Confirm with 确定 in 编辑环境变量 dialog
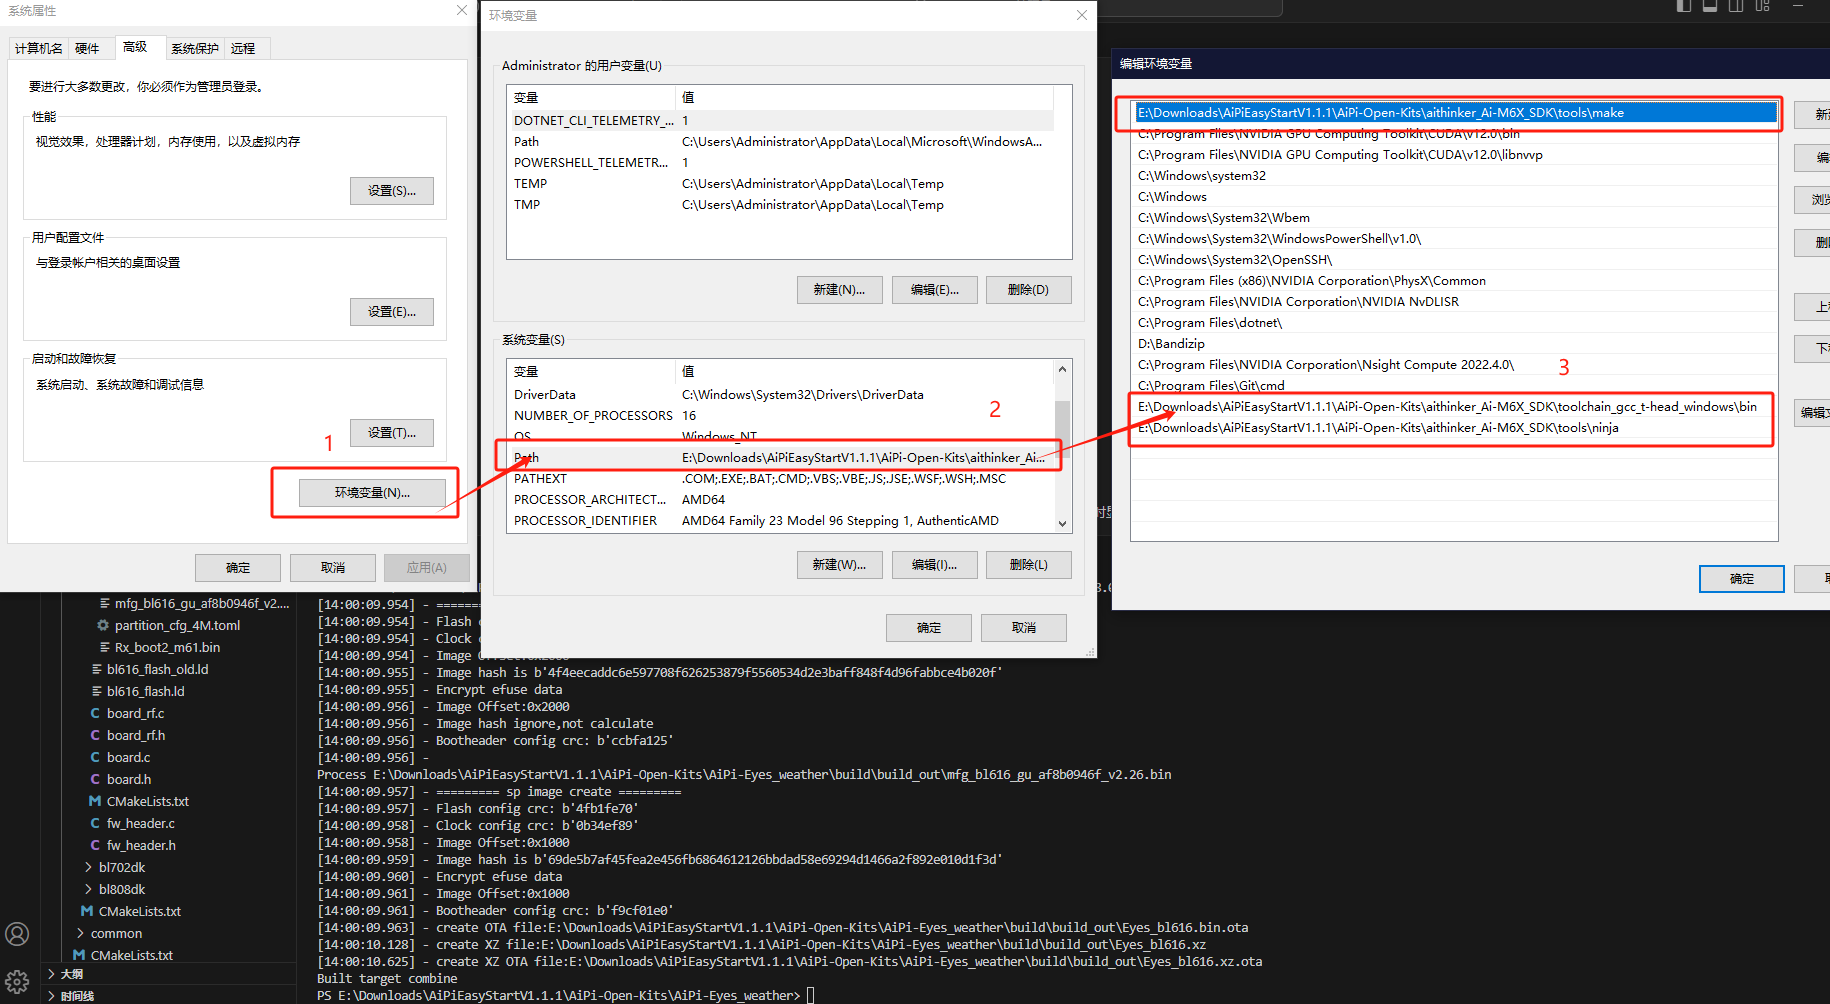 (x=1742, y=579)
